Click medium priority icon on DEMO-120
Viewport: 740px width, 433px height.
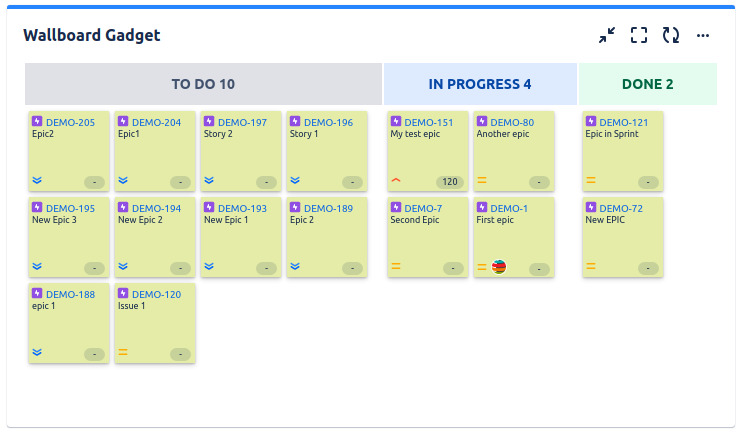(123, 352)
